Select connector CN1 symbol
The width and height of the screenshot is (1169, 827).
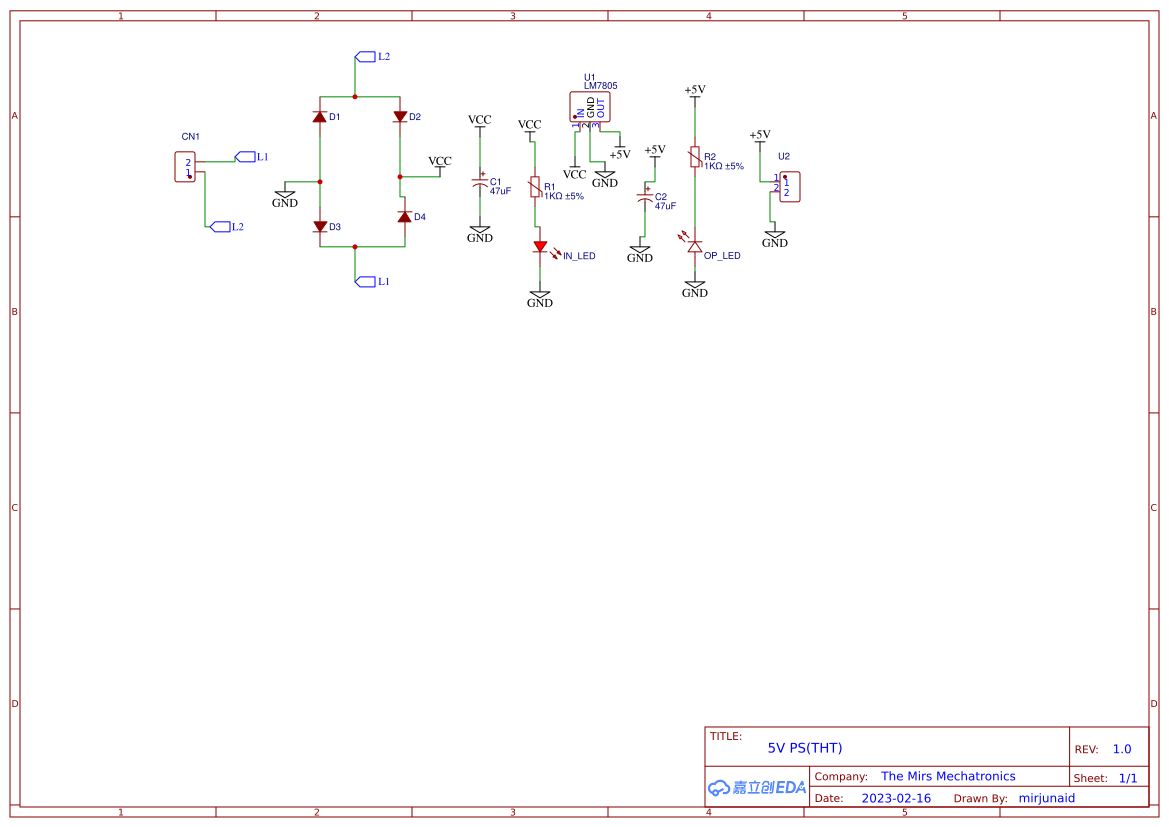coord(186,166)
